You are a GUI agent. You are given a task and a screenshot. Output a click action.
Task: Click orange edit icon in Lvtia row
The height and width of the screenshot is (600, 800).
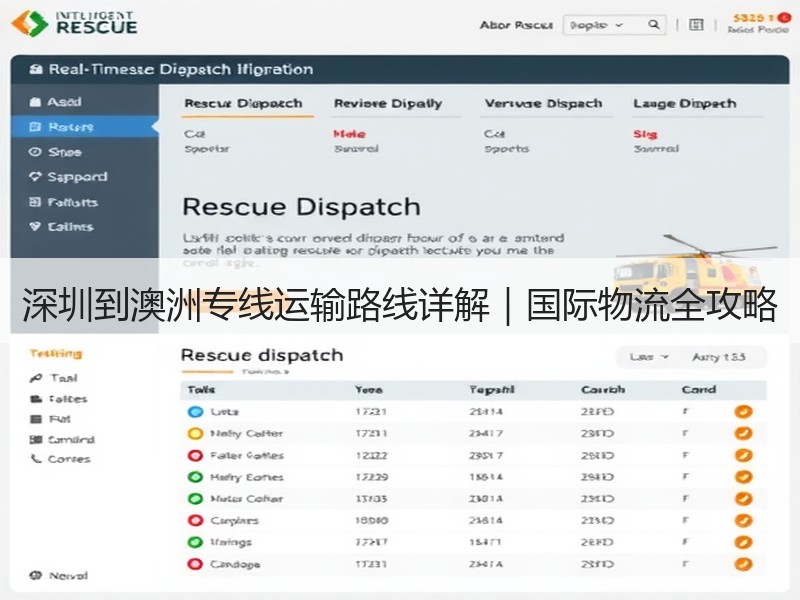[743, 412]
